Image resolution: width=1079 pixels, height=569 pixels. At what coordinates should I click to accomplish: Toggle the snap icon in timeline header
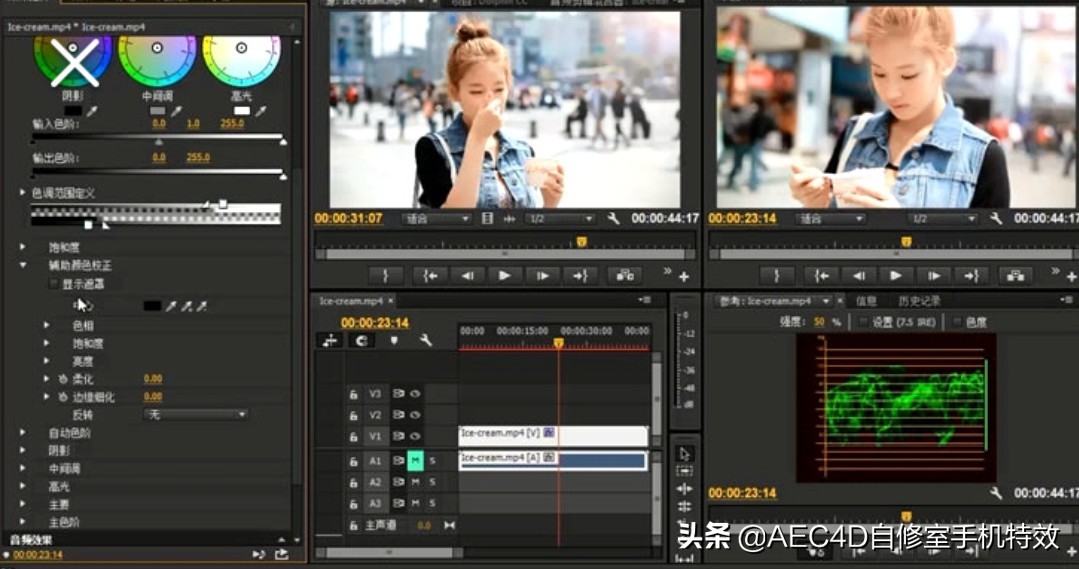(360, 341)
